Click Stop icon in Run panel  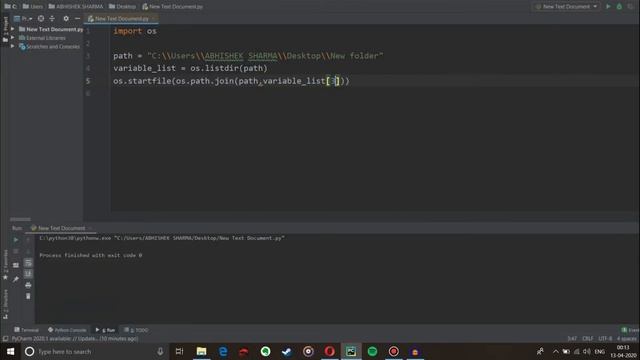tap(16, 251)
